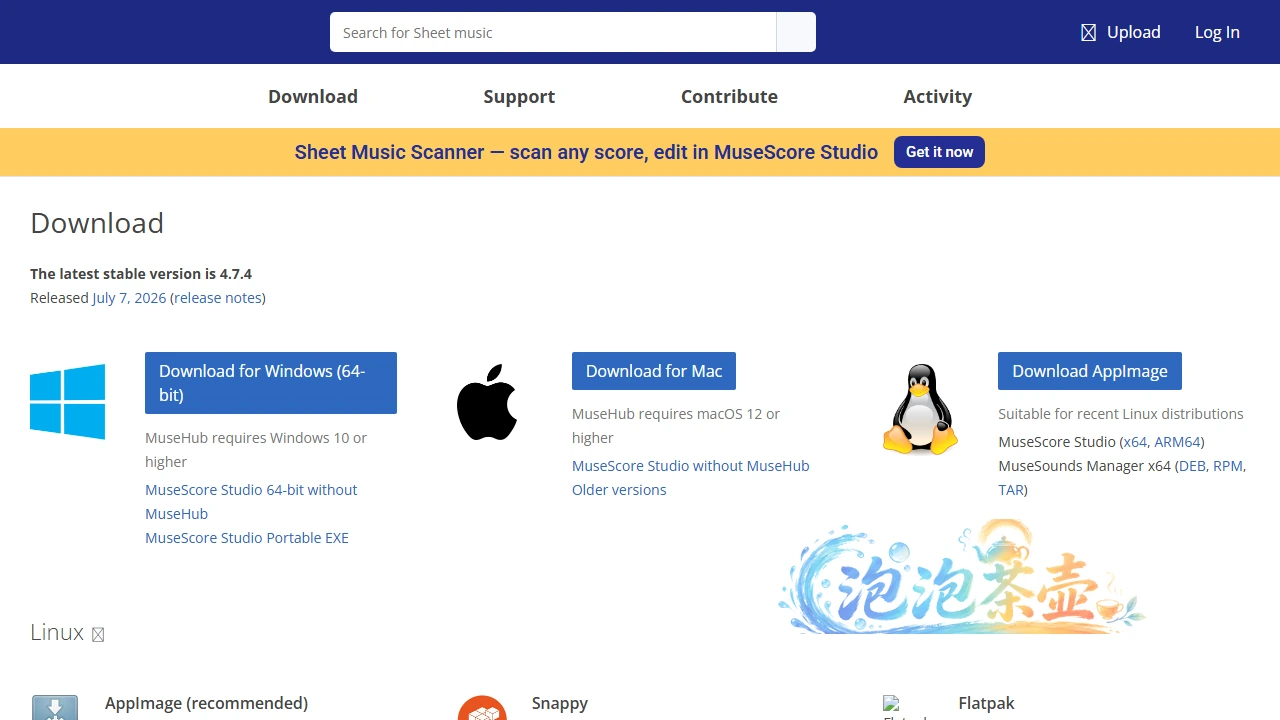1280x720 pixels.
Task: Open the Contribute menu item
Action: coord(729,96)
